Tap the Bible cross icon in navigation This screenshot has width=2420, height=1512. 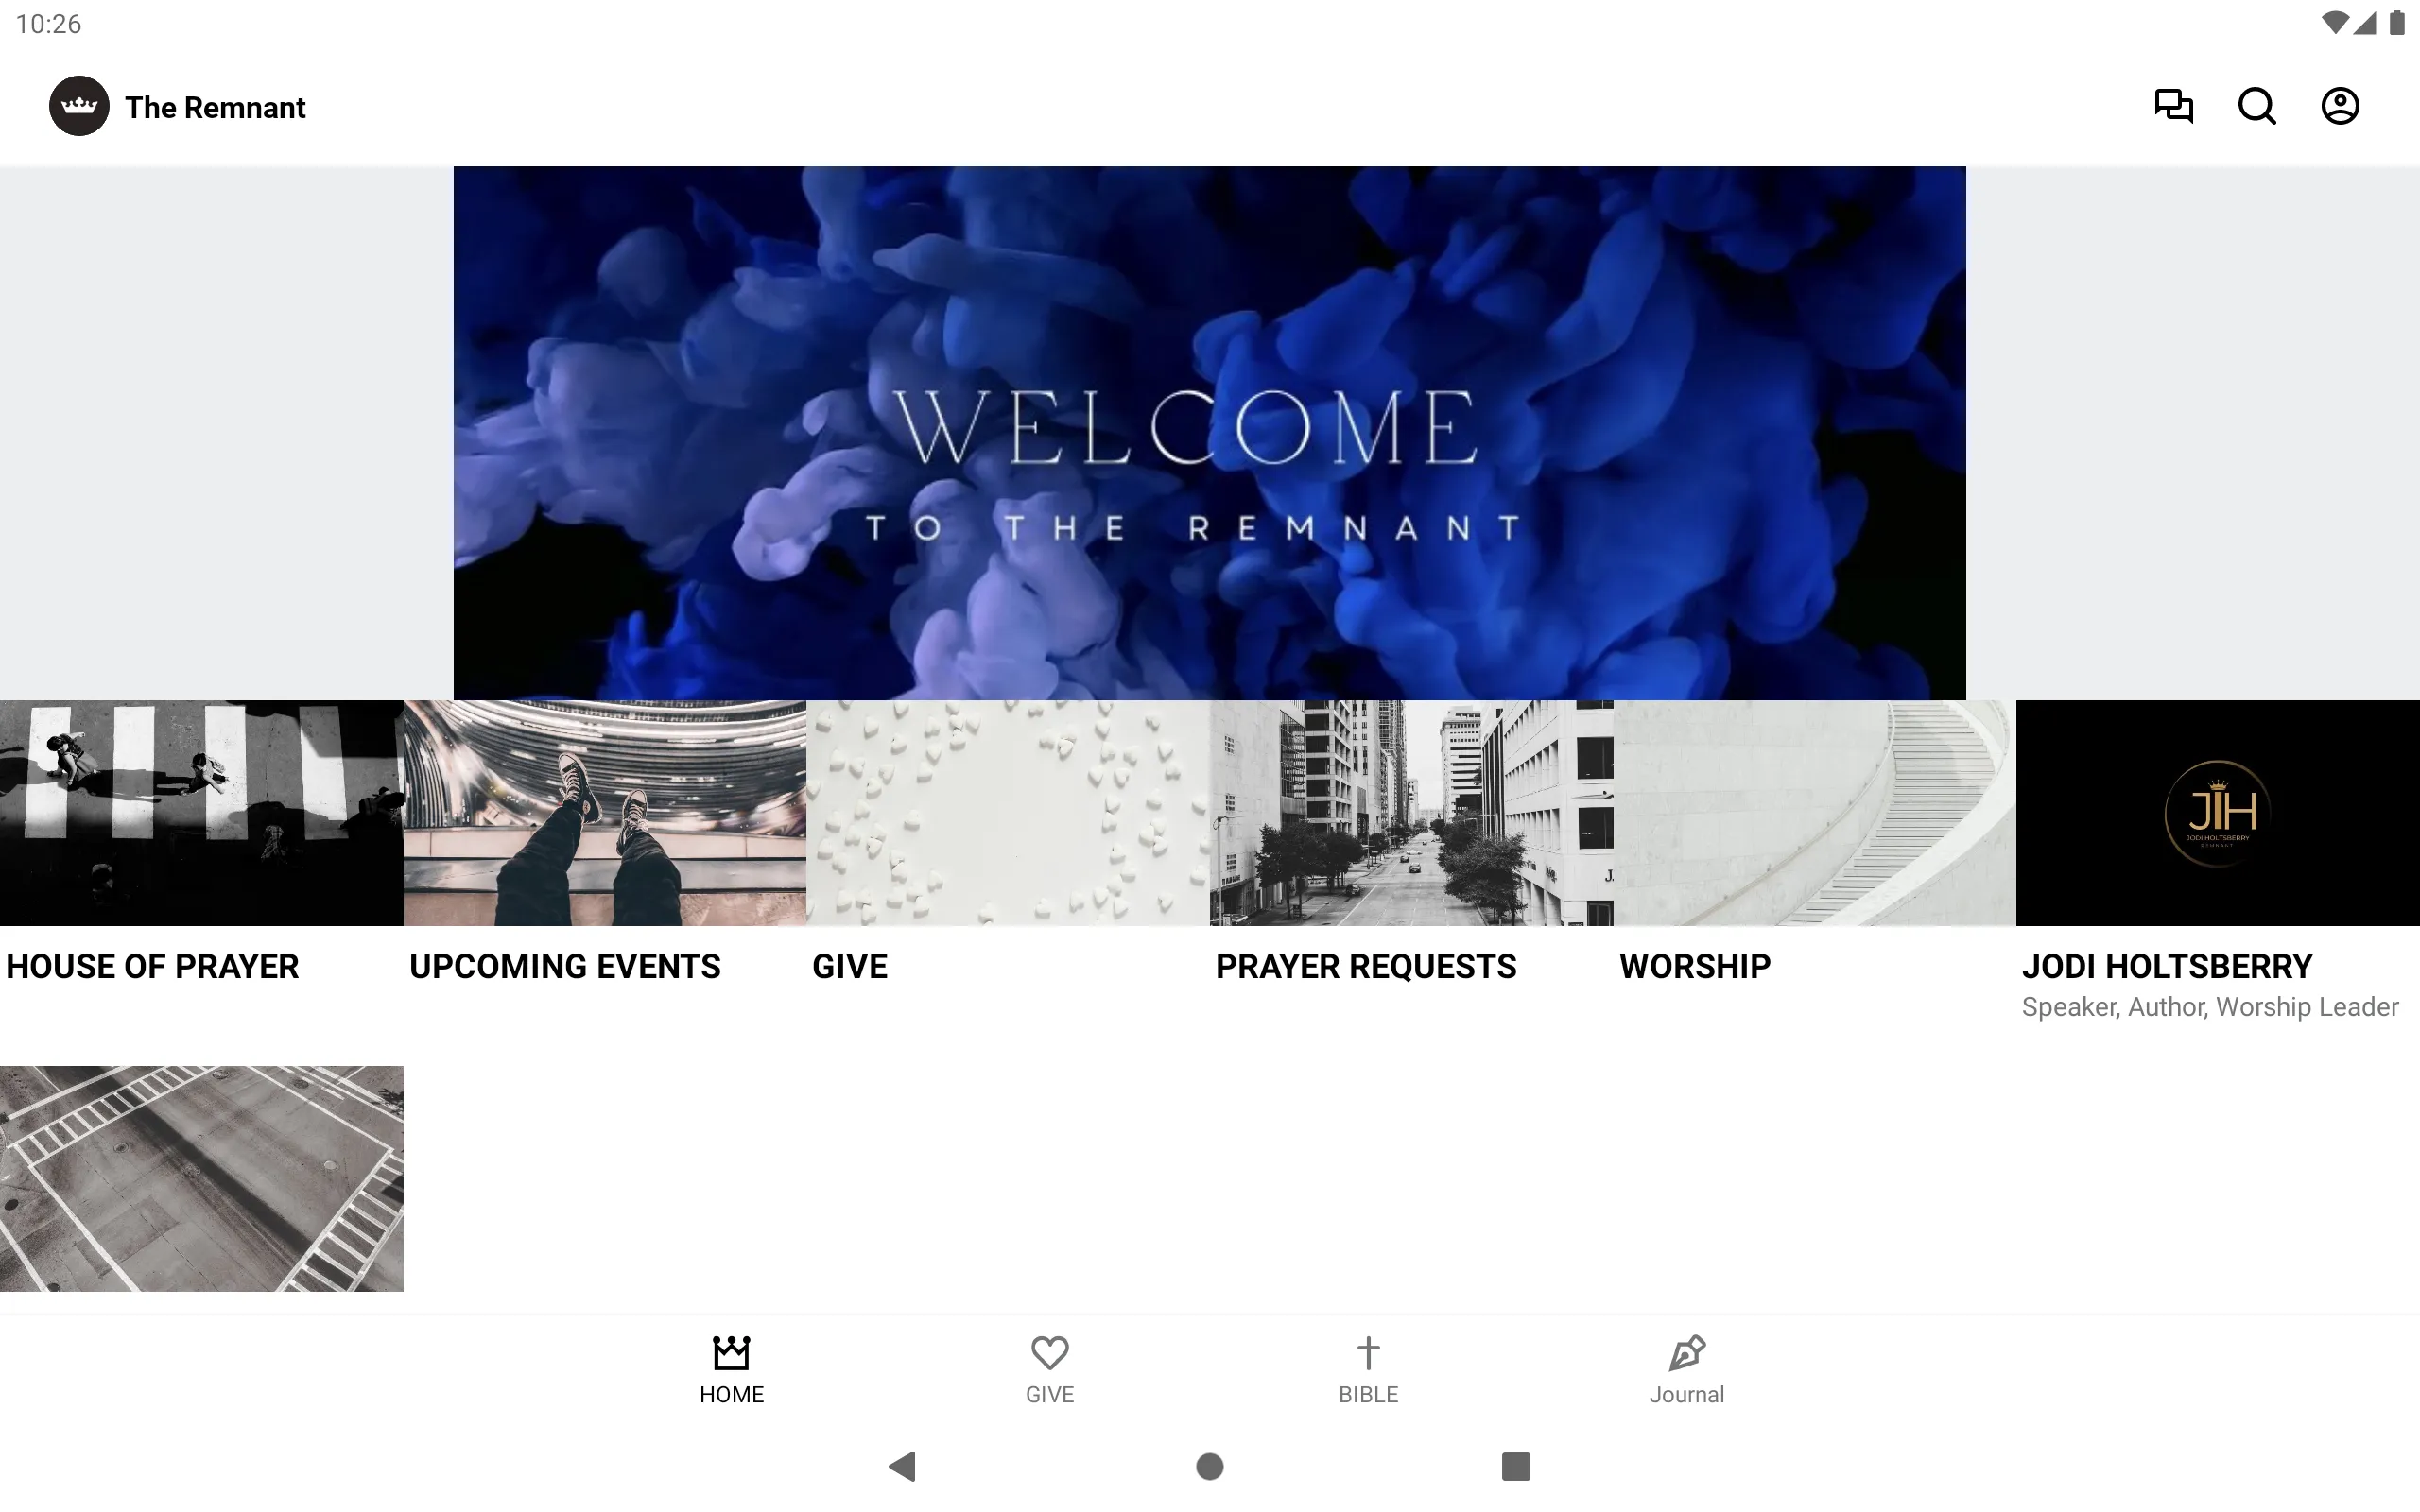point(1368,1351)
